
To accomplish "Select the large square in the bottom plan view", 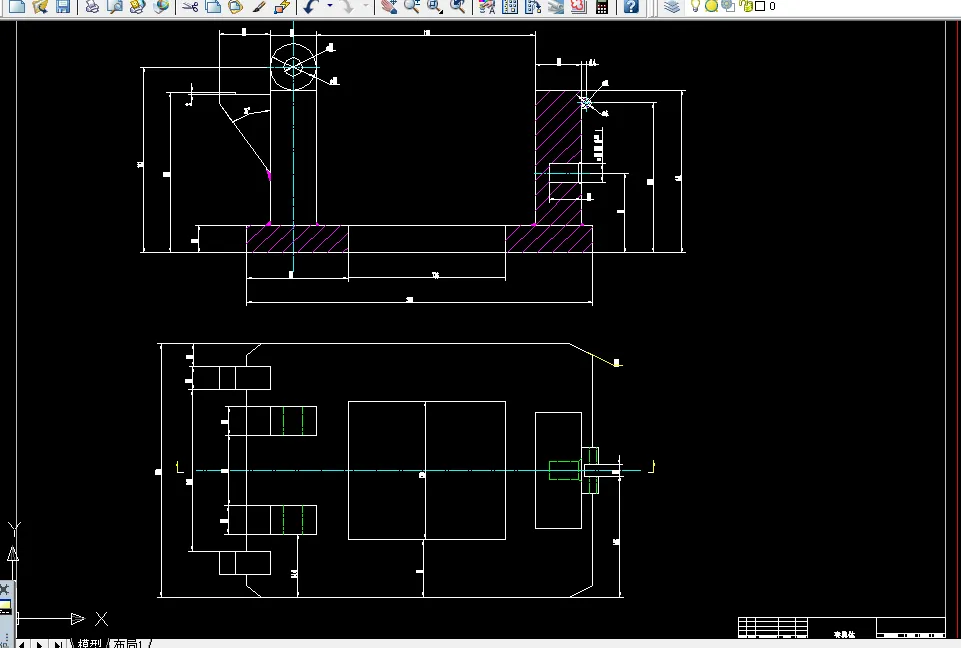I will [427, 470].
